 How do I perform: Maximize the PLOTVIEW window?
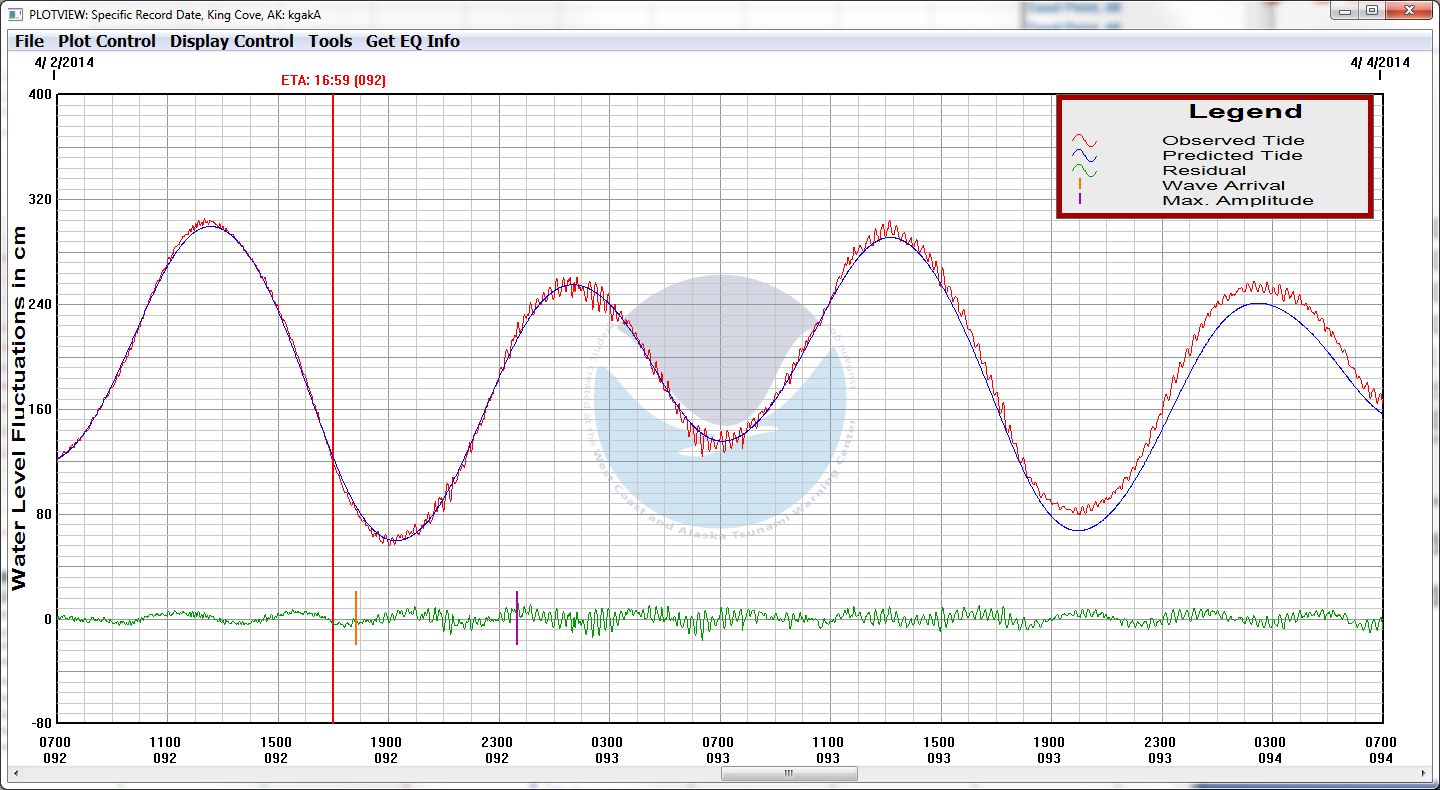tap(1371, 11)
